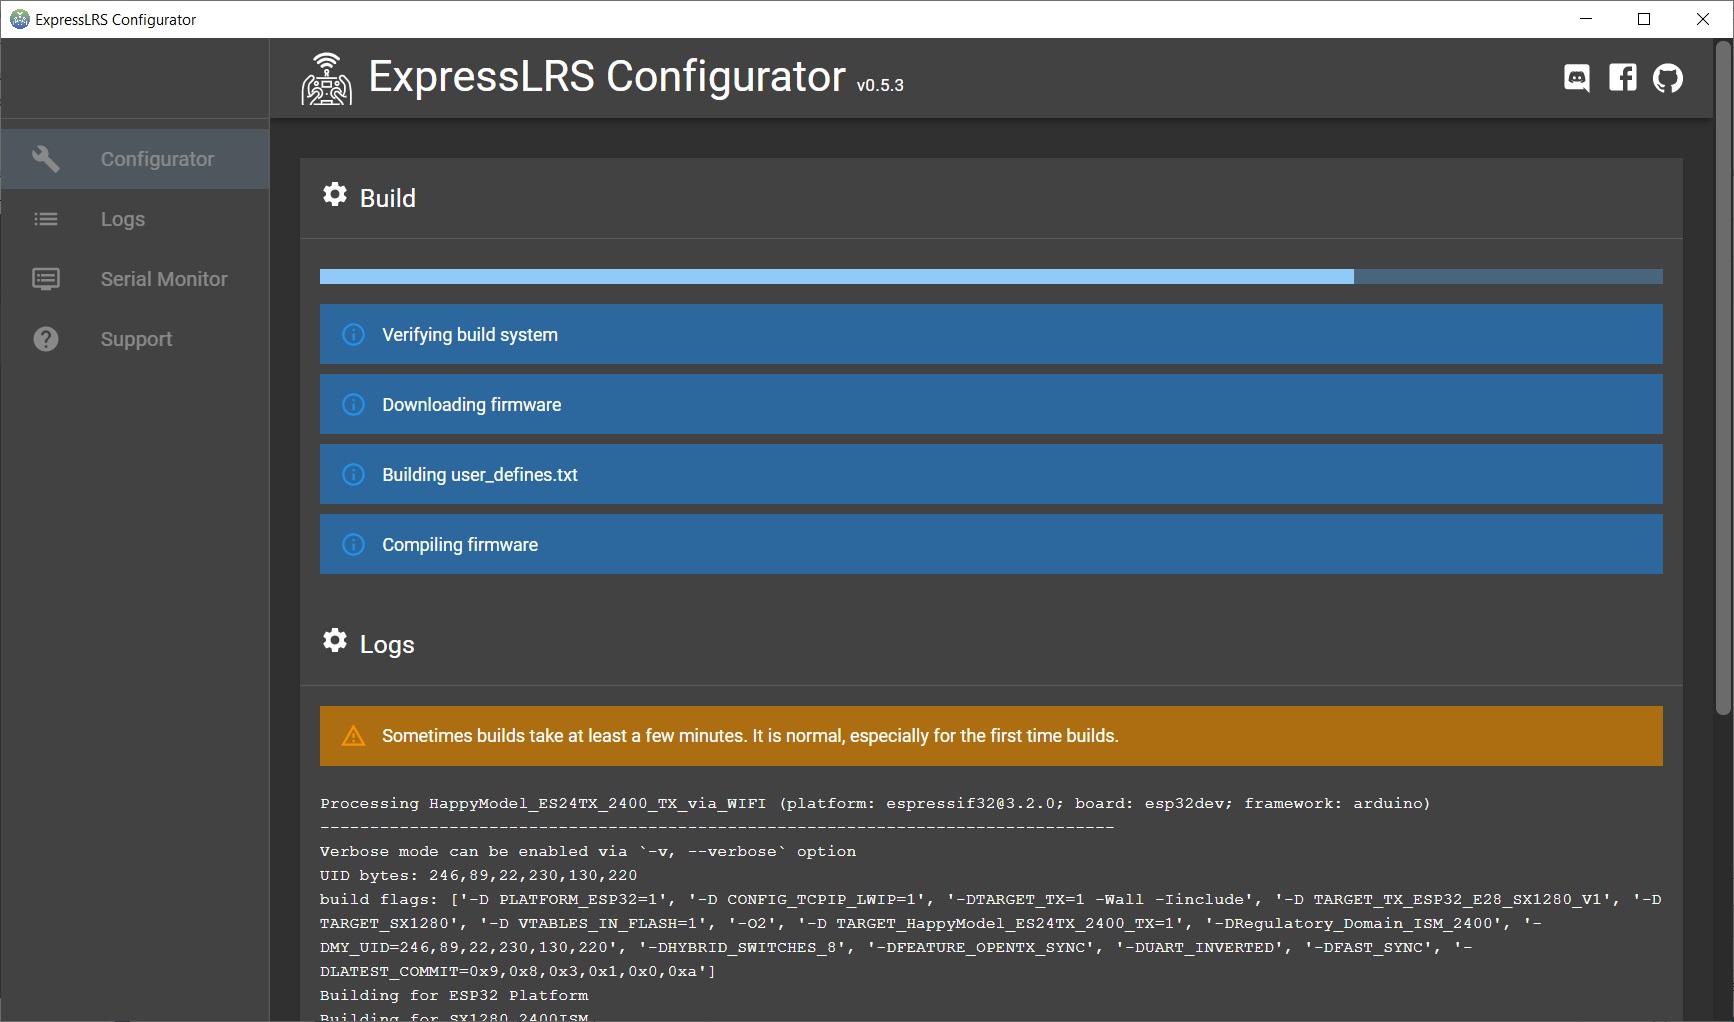Click the version label v0.5.3

click(x=880, y=86)
